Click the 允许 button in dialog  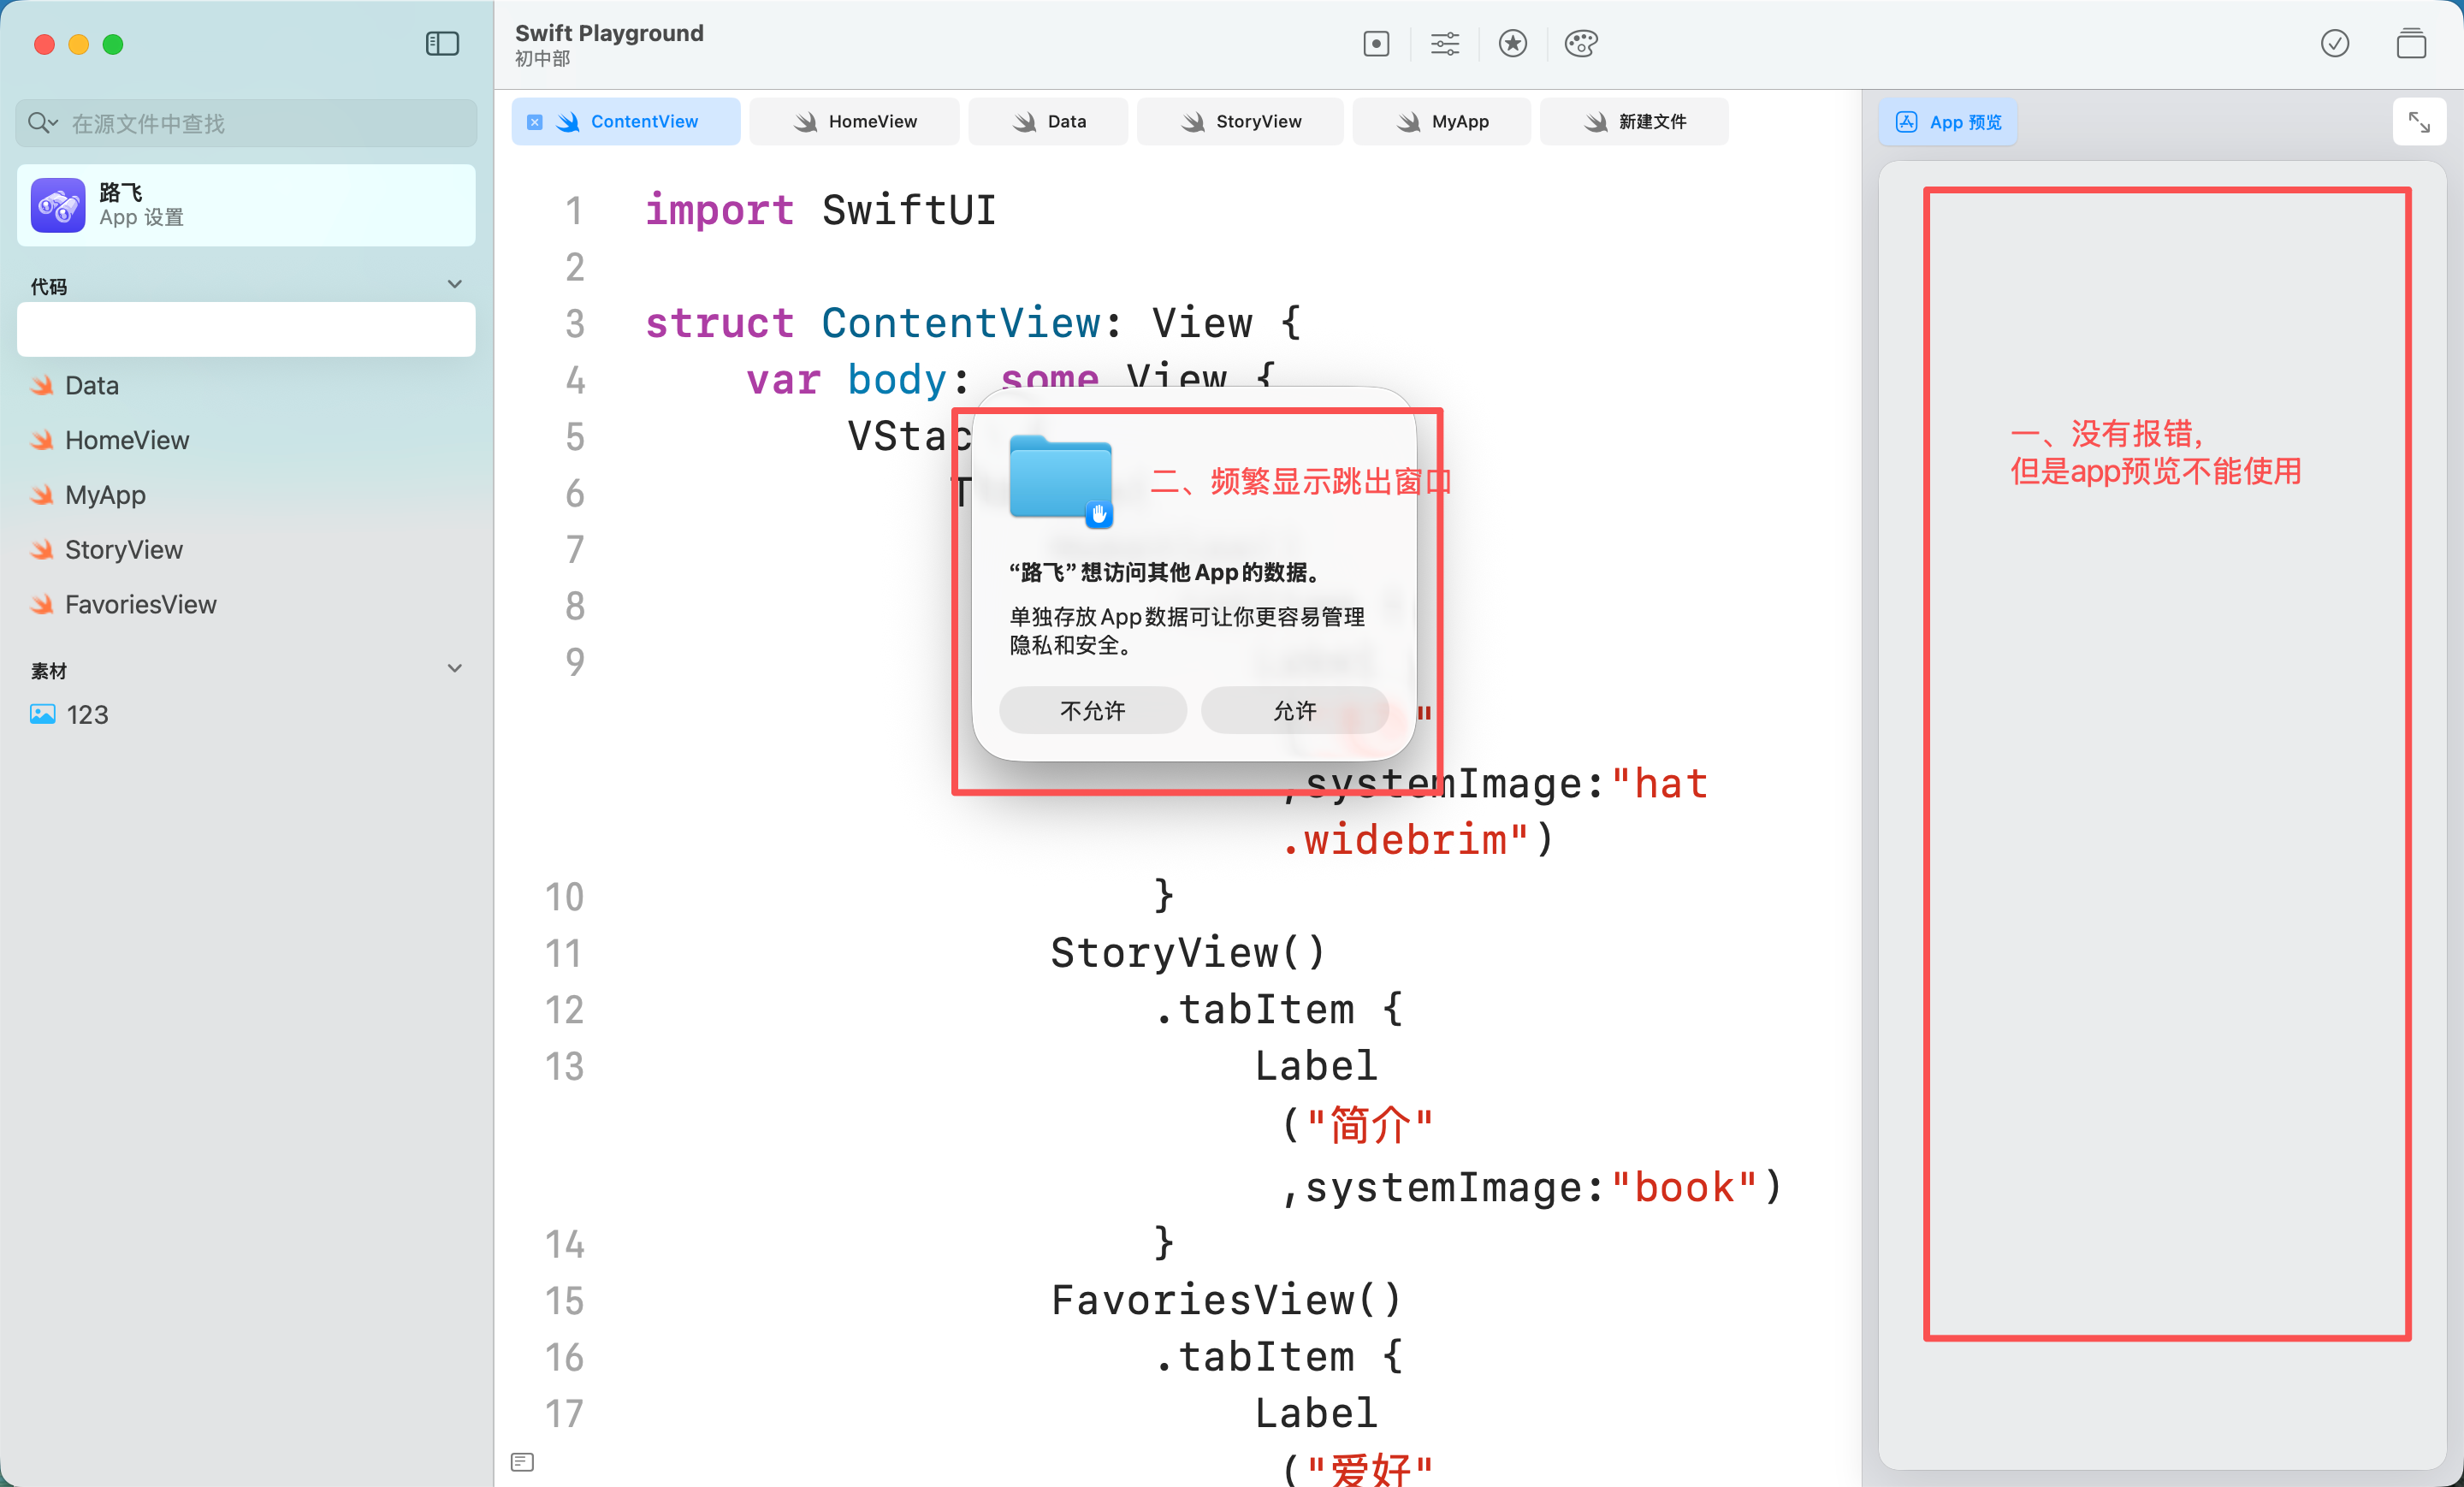(x=1294, y=710)
